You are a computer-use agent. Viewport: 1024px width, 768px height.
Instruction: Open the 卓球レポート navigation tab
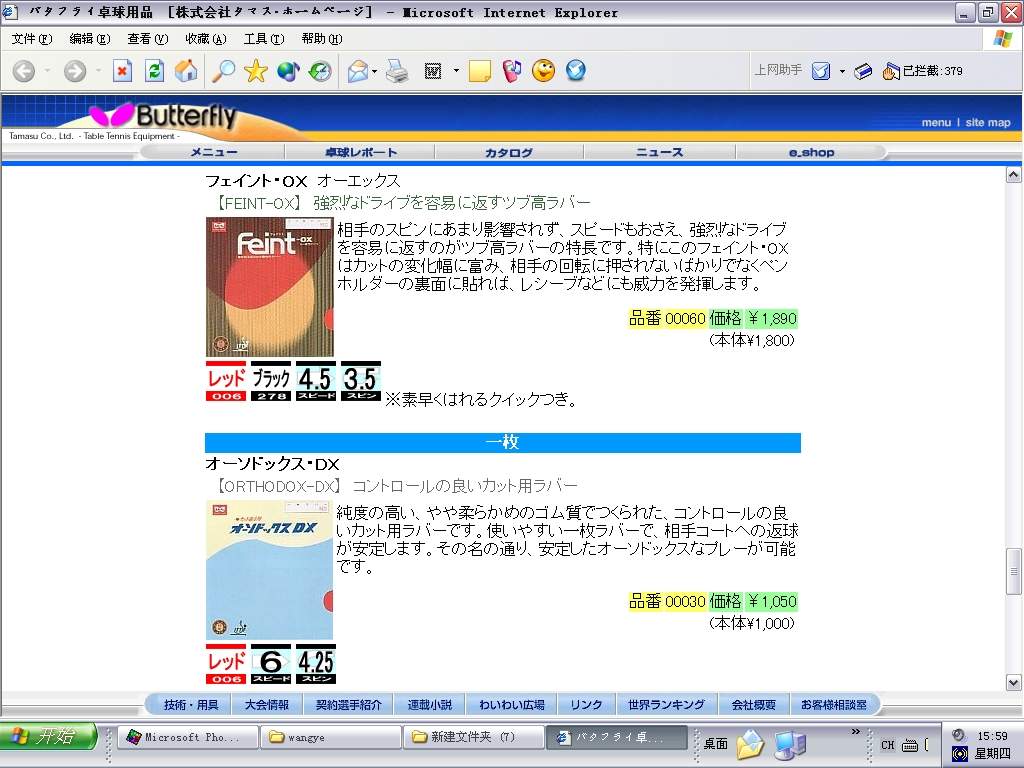(360, 152)
